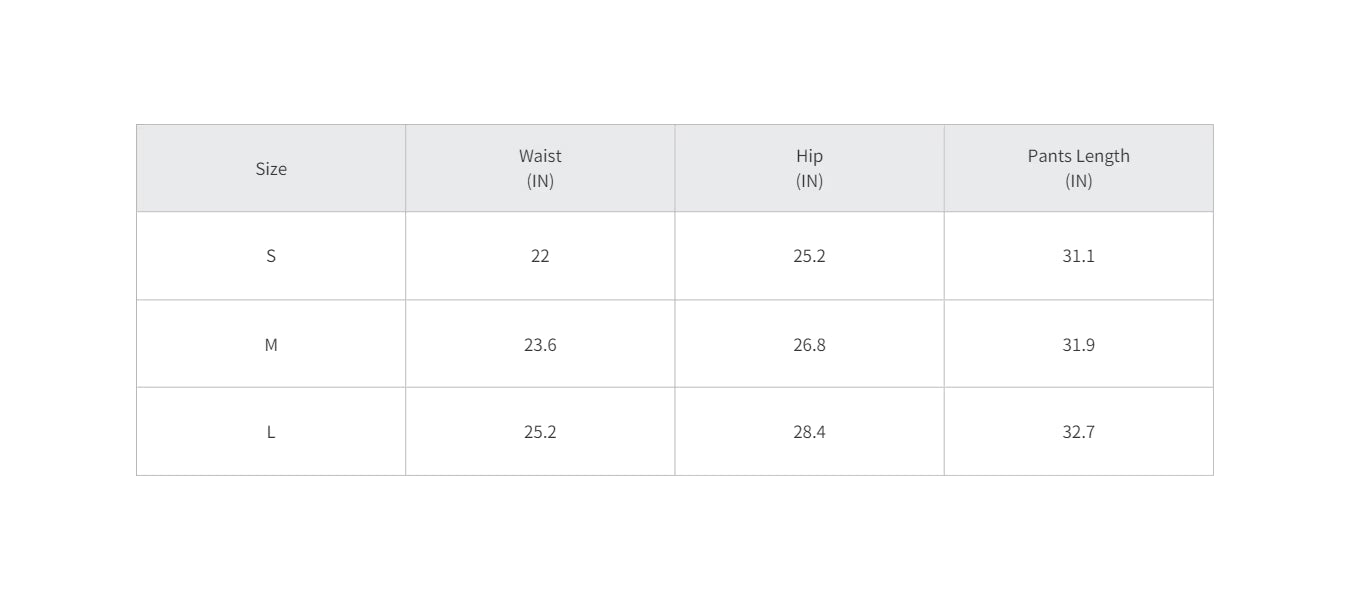Click the waist value 22 for size S
This screenshot has height=600, width=1350.
pos(540,256)
